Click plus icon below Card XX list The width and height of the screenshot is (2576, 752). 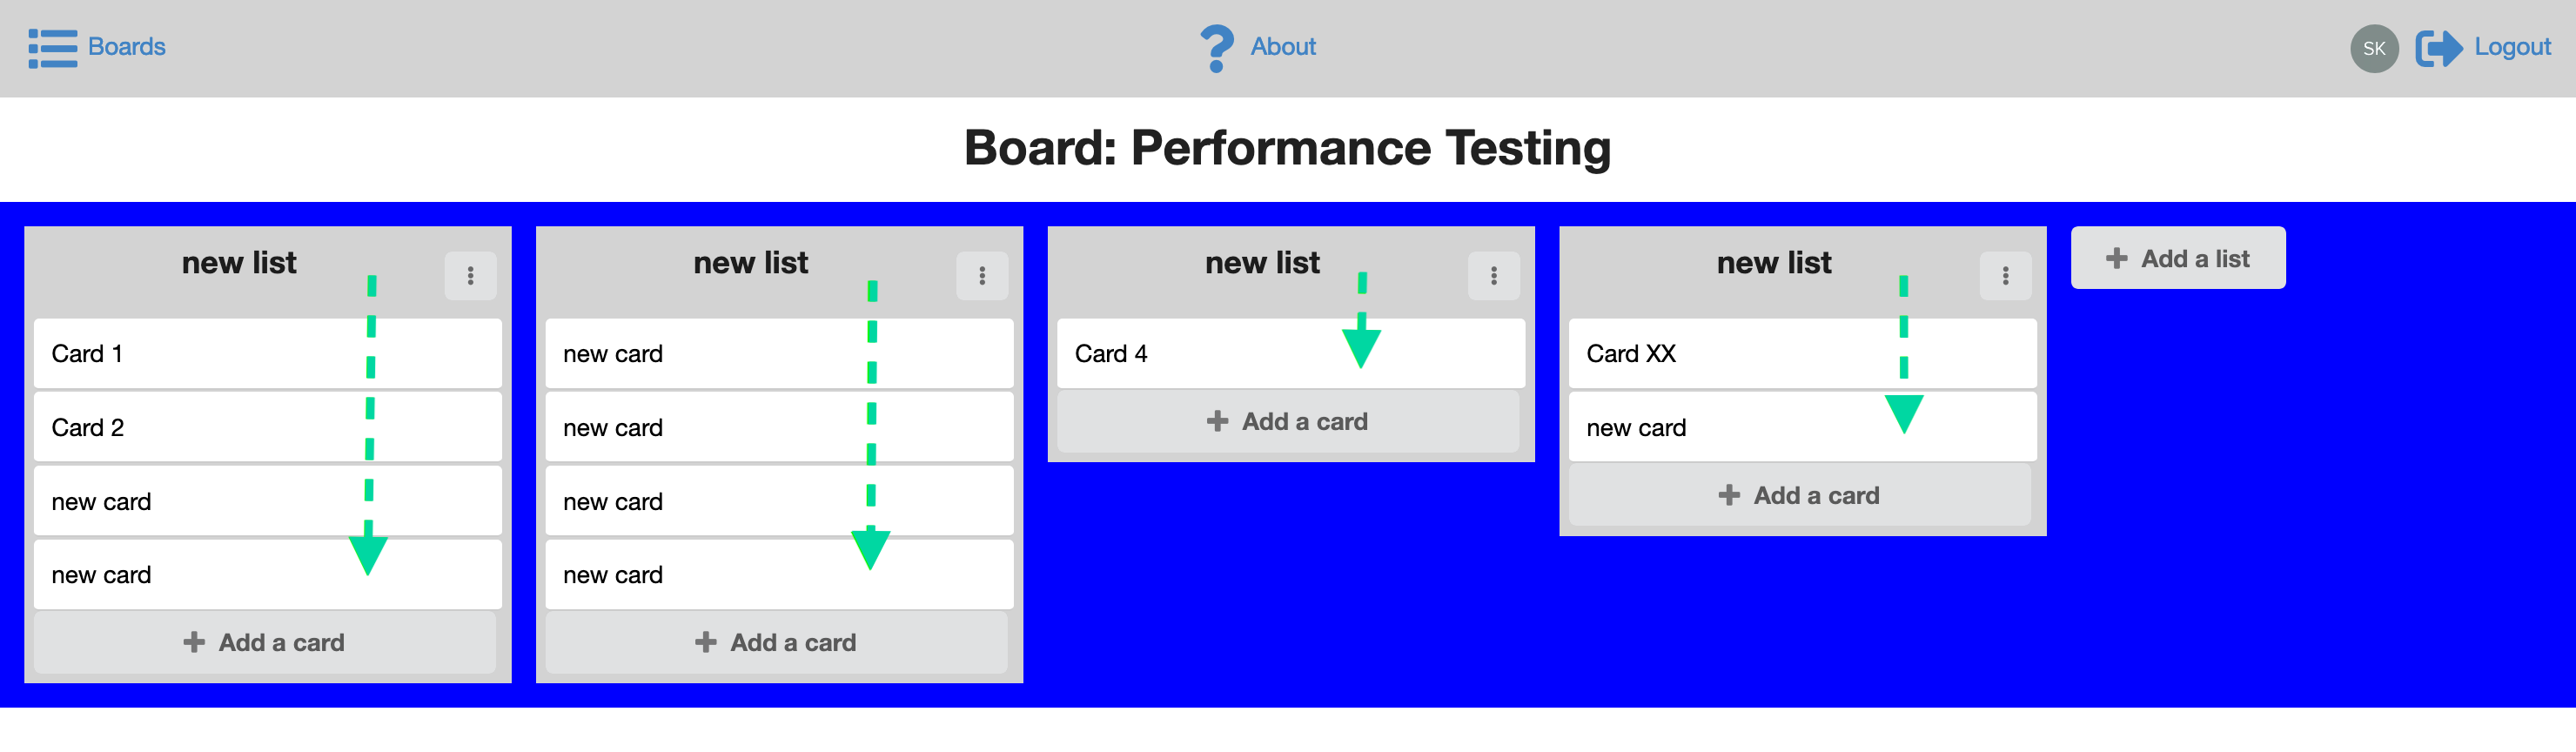[1729, 495]
